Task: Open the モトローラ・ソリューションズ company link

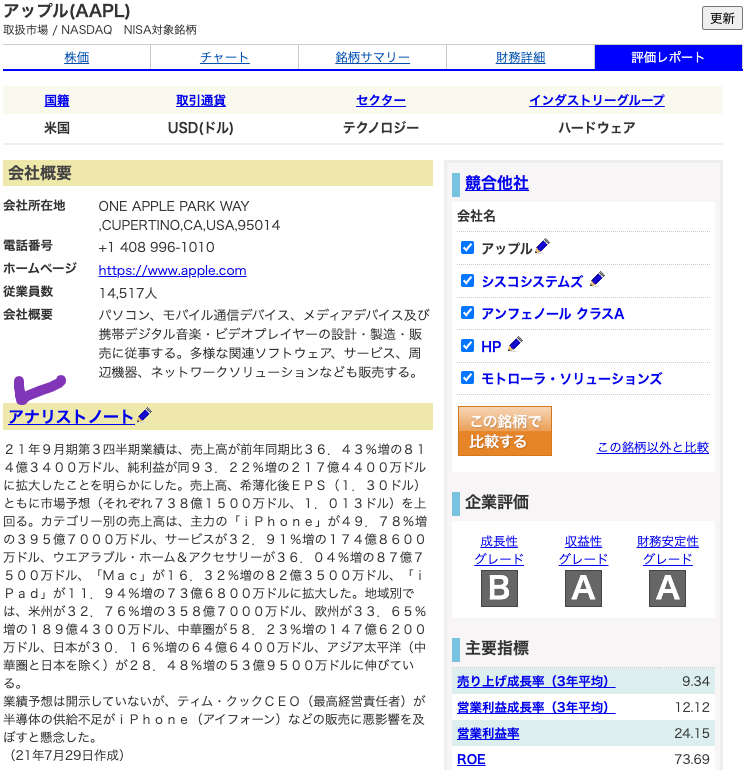Action: click(x=572, y=379)
